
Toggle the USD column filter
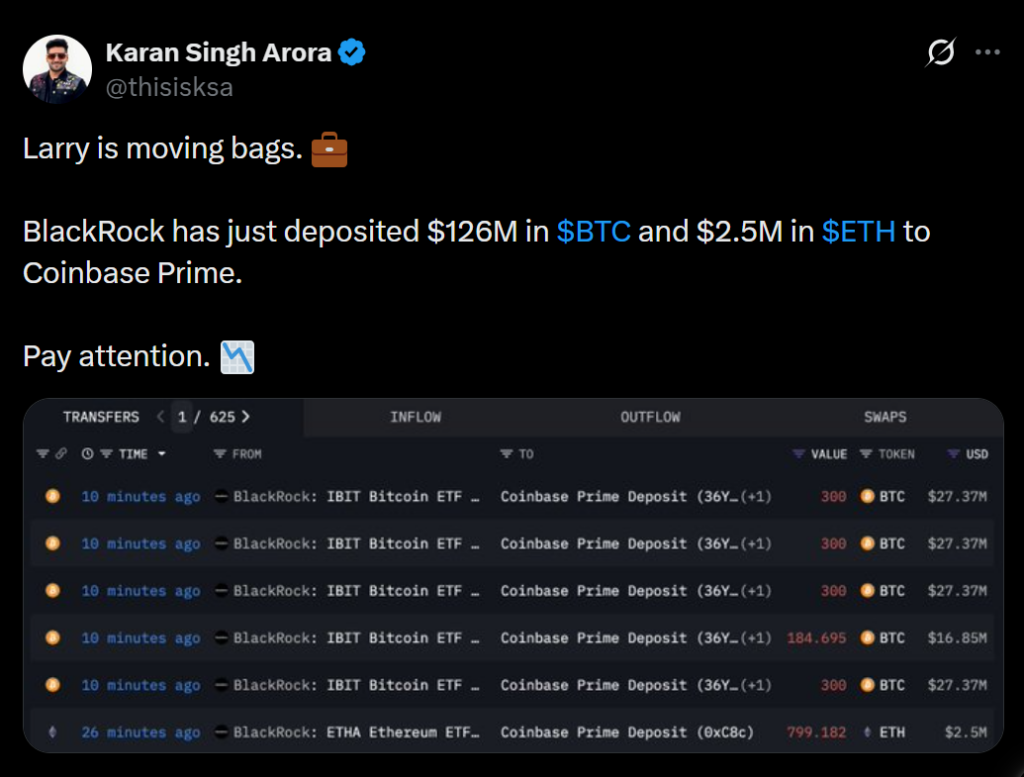(953, 454)
